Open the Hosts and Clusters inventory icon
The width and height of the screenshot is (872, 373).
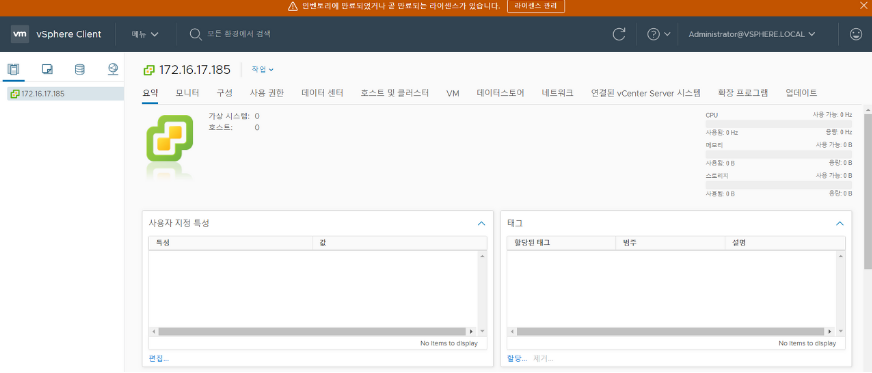[13, 69]
